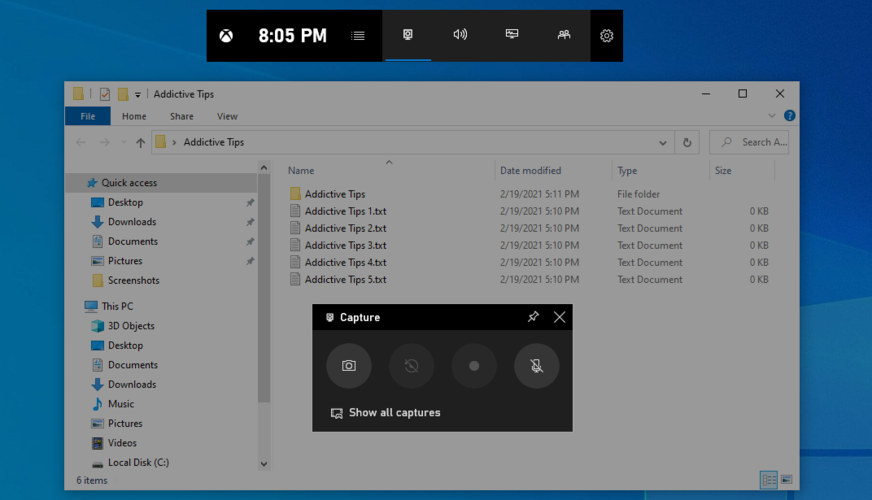Go up one folder level
872x500 pixels.
click(140, 142)
